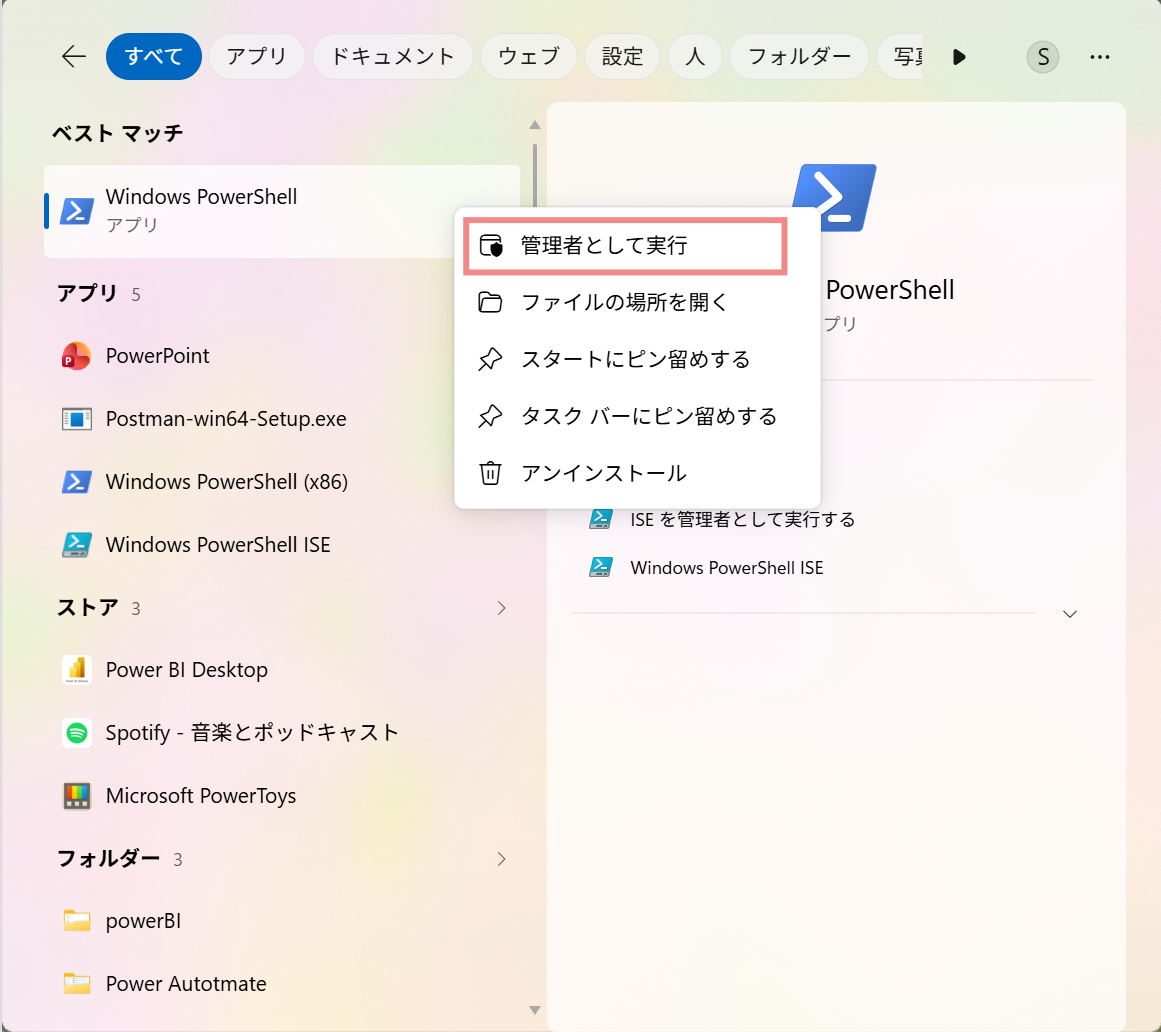The height and width of the screenshot is (1032, 1161).
Task: Switch to the アプリ filter tab
Action: [x=256, y=56]
